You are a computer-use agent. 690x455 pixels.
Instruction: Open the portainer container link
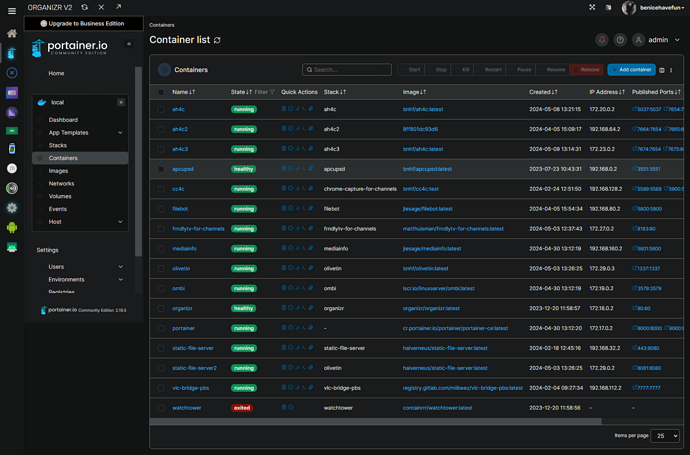[x=183, y=328]
